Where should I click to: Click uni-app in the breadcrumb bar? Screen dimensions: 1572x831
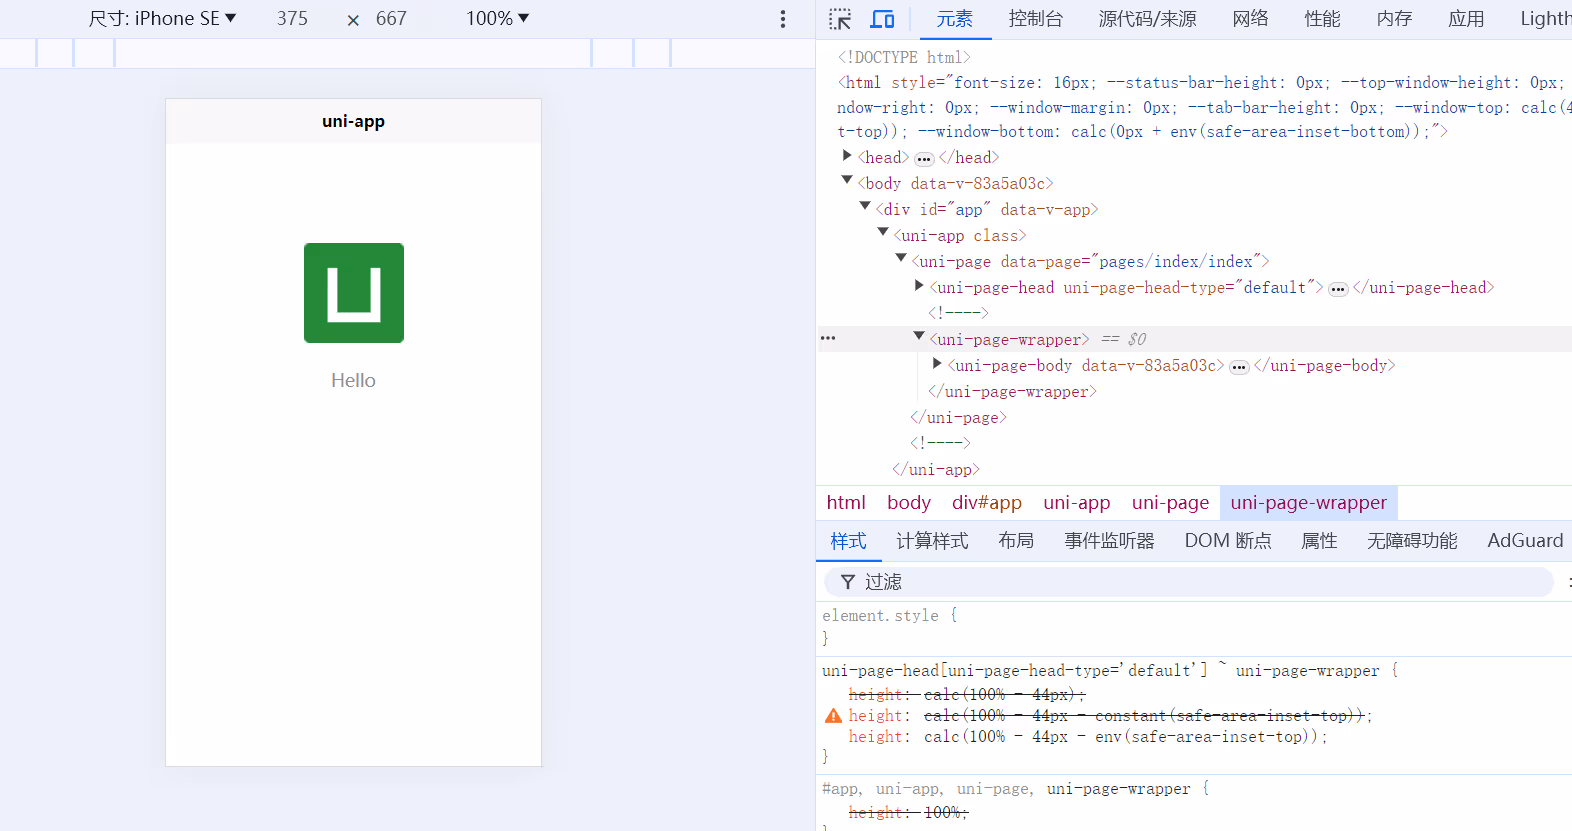[x=1077, y=503]
